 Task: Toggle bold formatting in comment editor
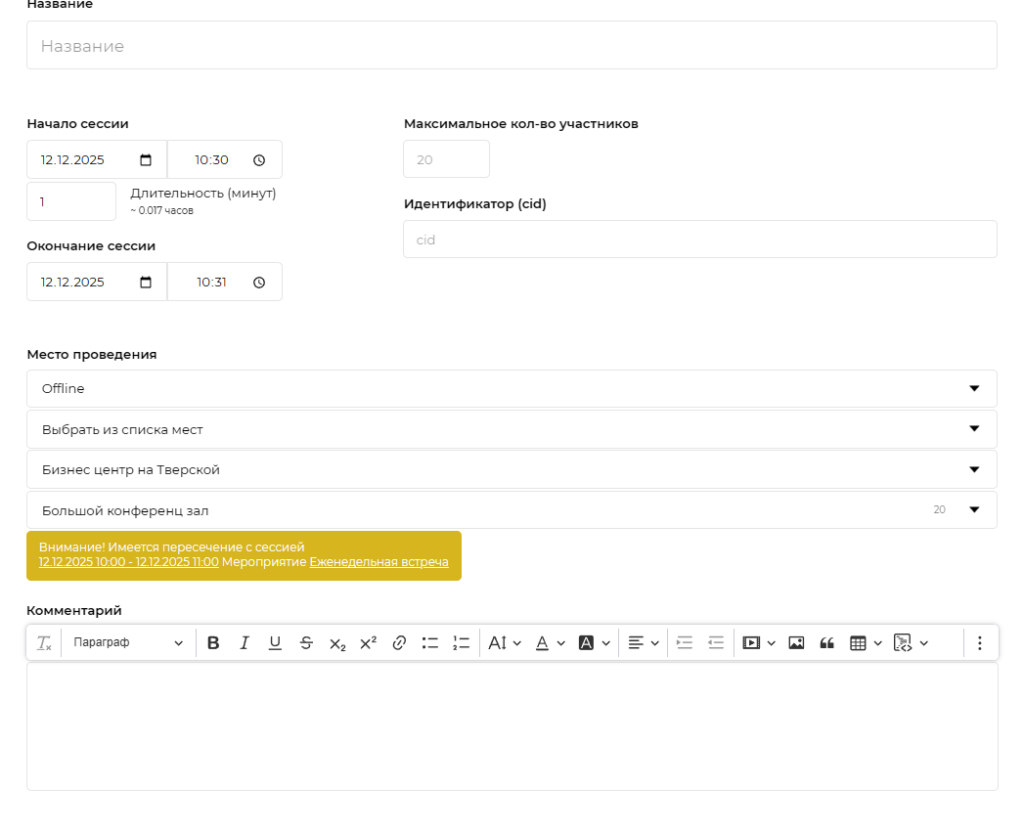click(213, 643)
